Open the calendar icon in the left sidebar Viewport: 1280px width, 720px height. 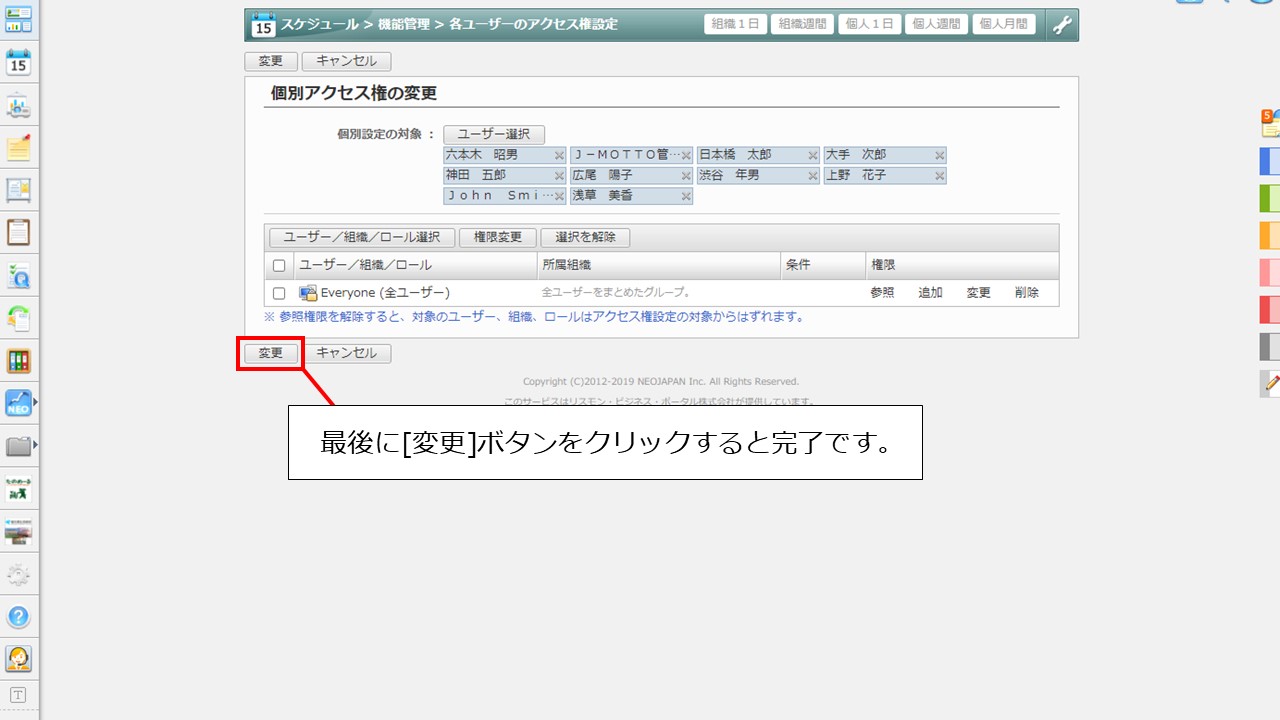tap(18, 63)
